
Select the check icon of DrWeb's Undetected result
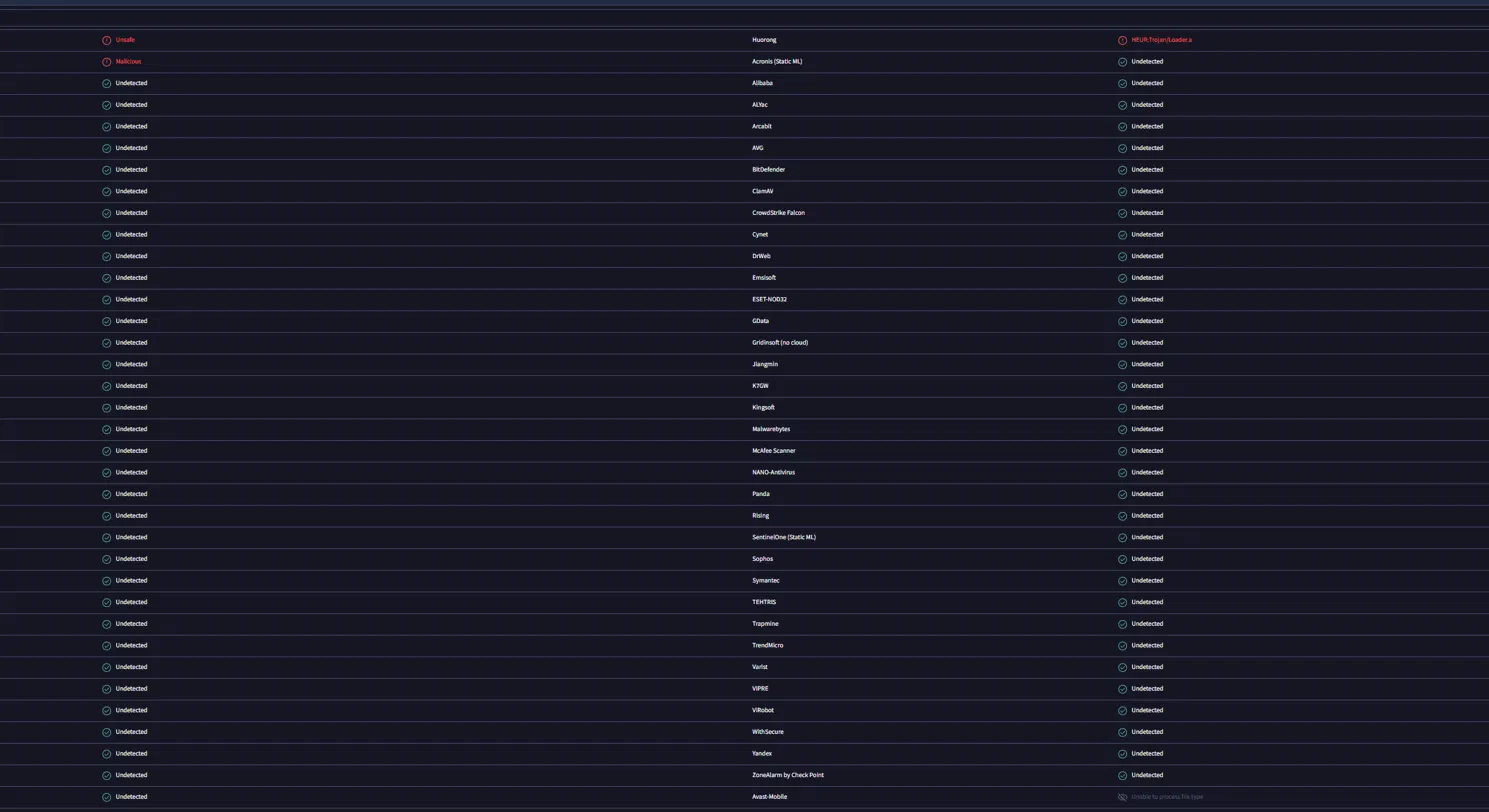[x=1123, y=256]
